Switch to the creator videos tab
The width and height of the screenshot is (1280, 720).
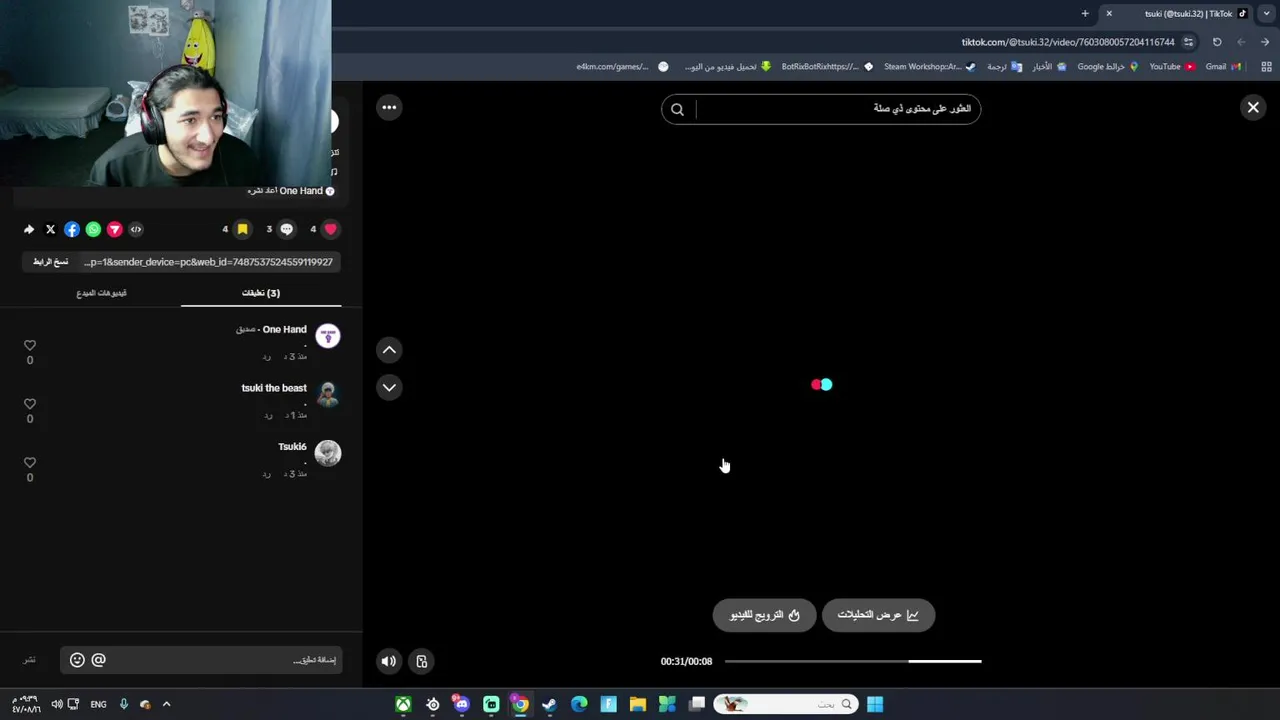(x=101, y=293)
